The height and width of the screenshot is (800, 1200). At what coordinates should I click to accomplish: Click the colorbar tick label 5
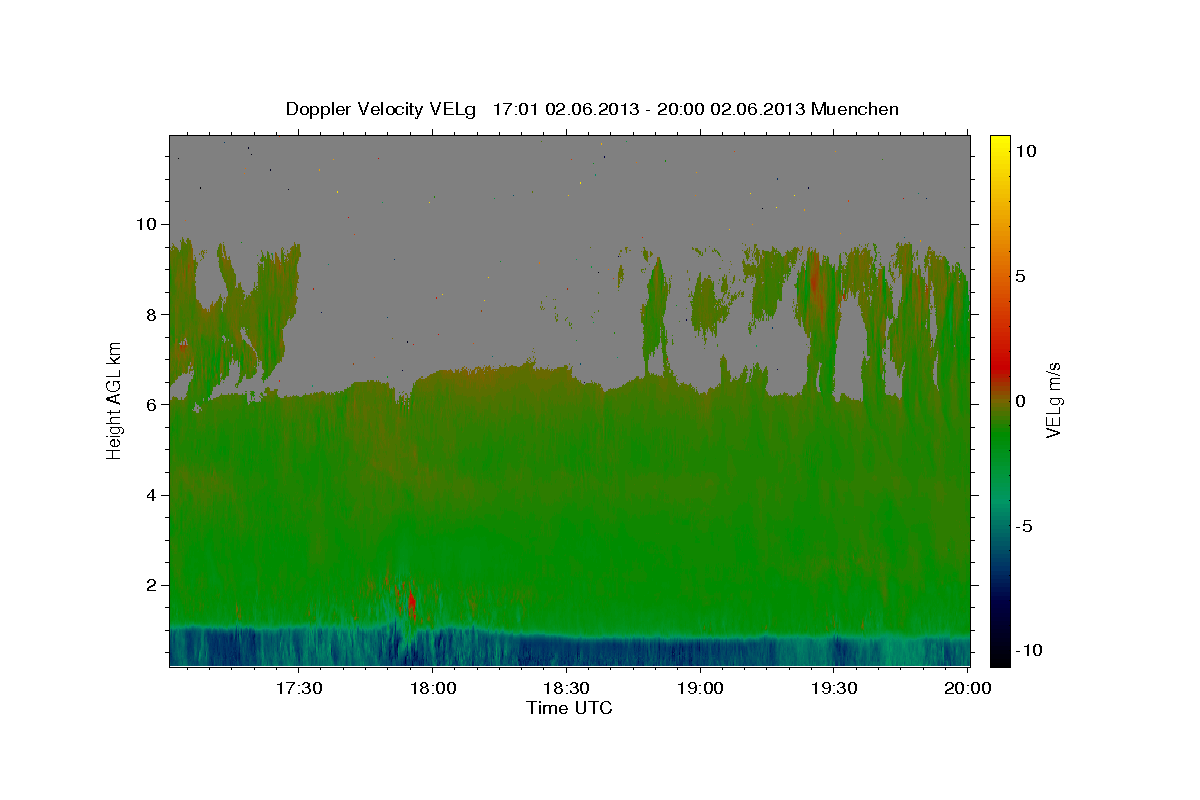click(1020, 276)
